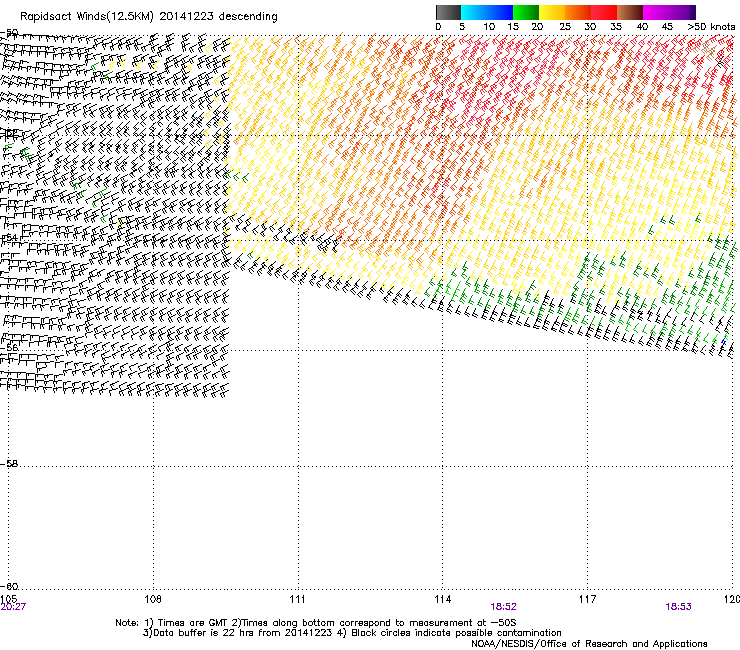Viewport: 740px width, 650px height.
Task: Click the purple time stamp 20:27
Action: (x=13, y=607)
